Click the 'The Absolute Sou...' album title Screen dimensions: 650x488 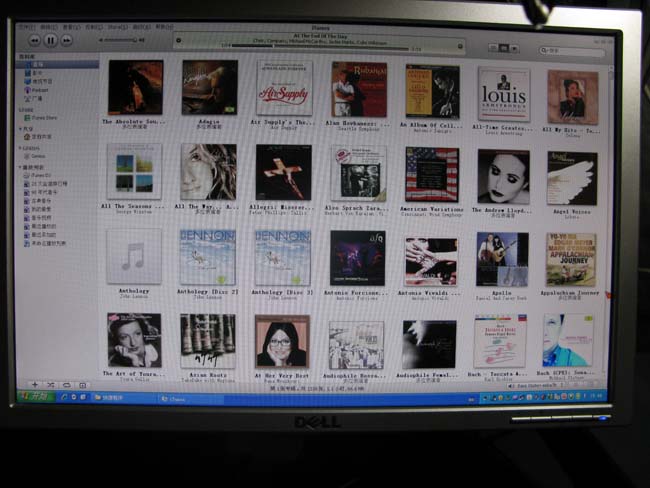click(x=133, y=122)
